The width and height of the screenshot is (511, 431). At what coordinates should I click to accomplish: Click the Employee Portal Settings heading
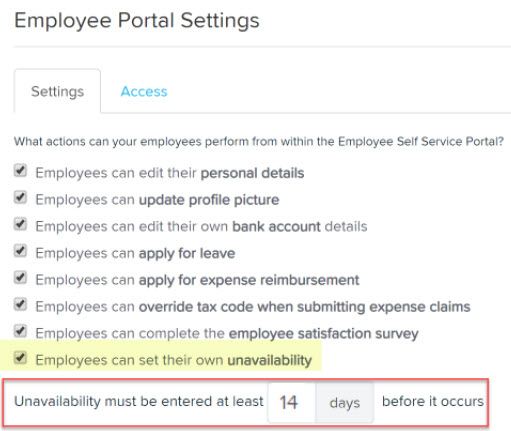click(137, 21)
